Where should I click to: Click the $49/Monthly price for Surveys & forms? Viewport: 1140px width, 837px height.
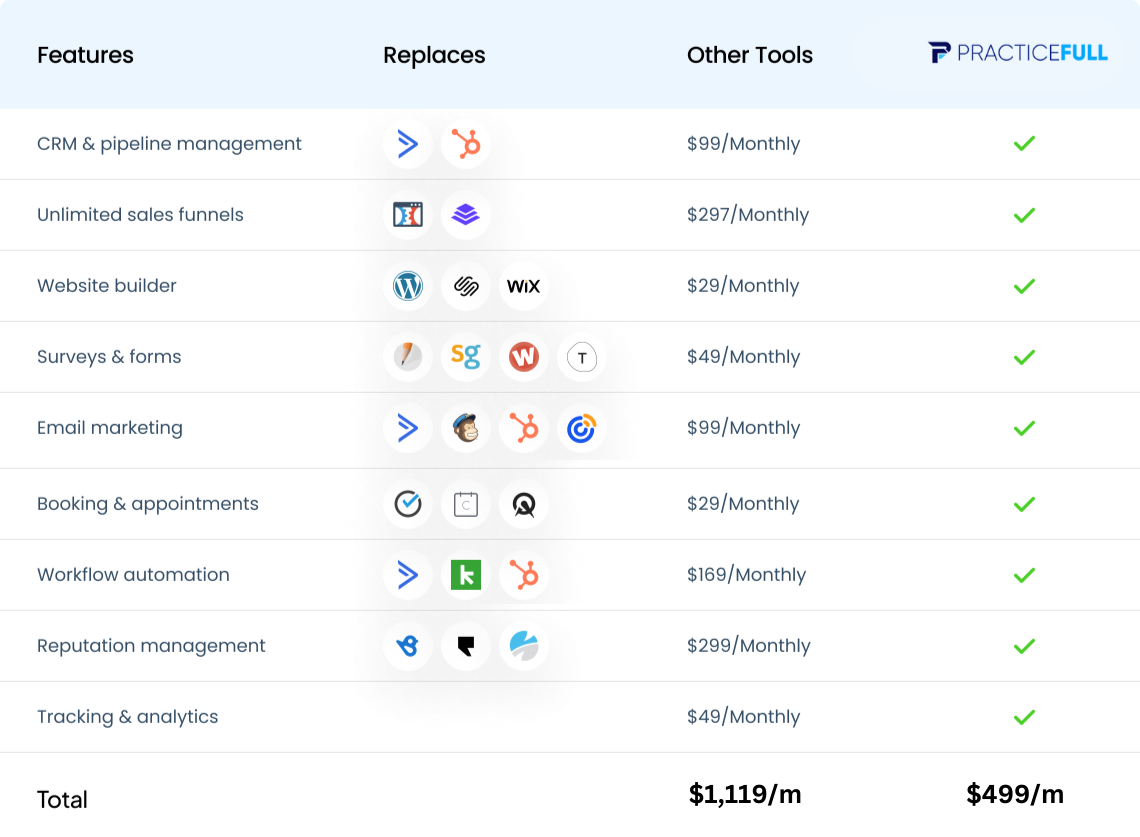743,357
